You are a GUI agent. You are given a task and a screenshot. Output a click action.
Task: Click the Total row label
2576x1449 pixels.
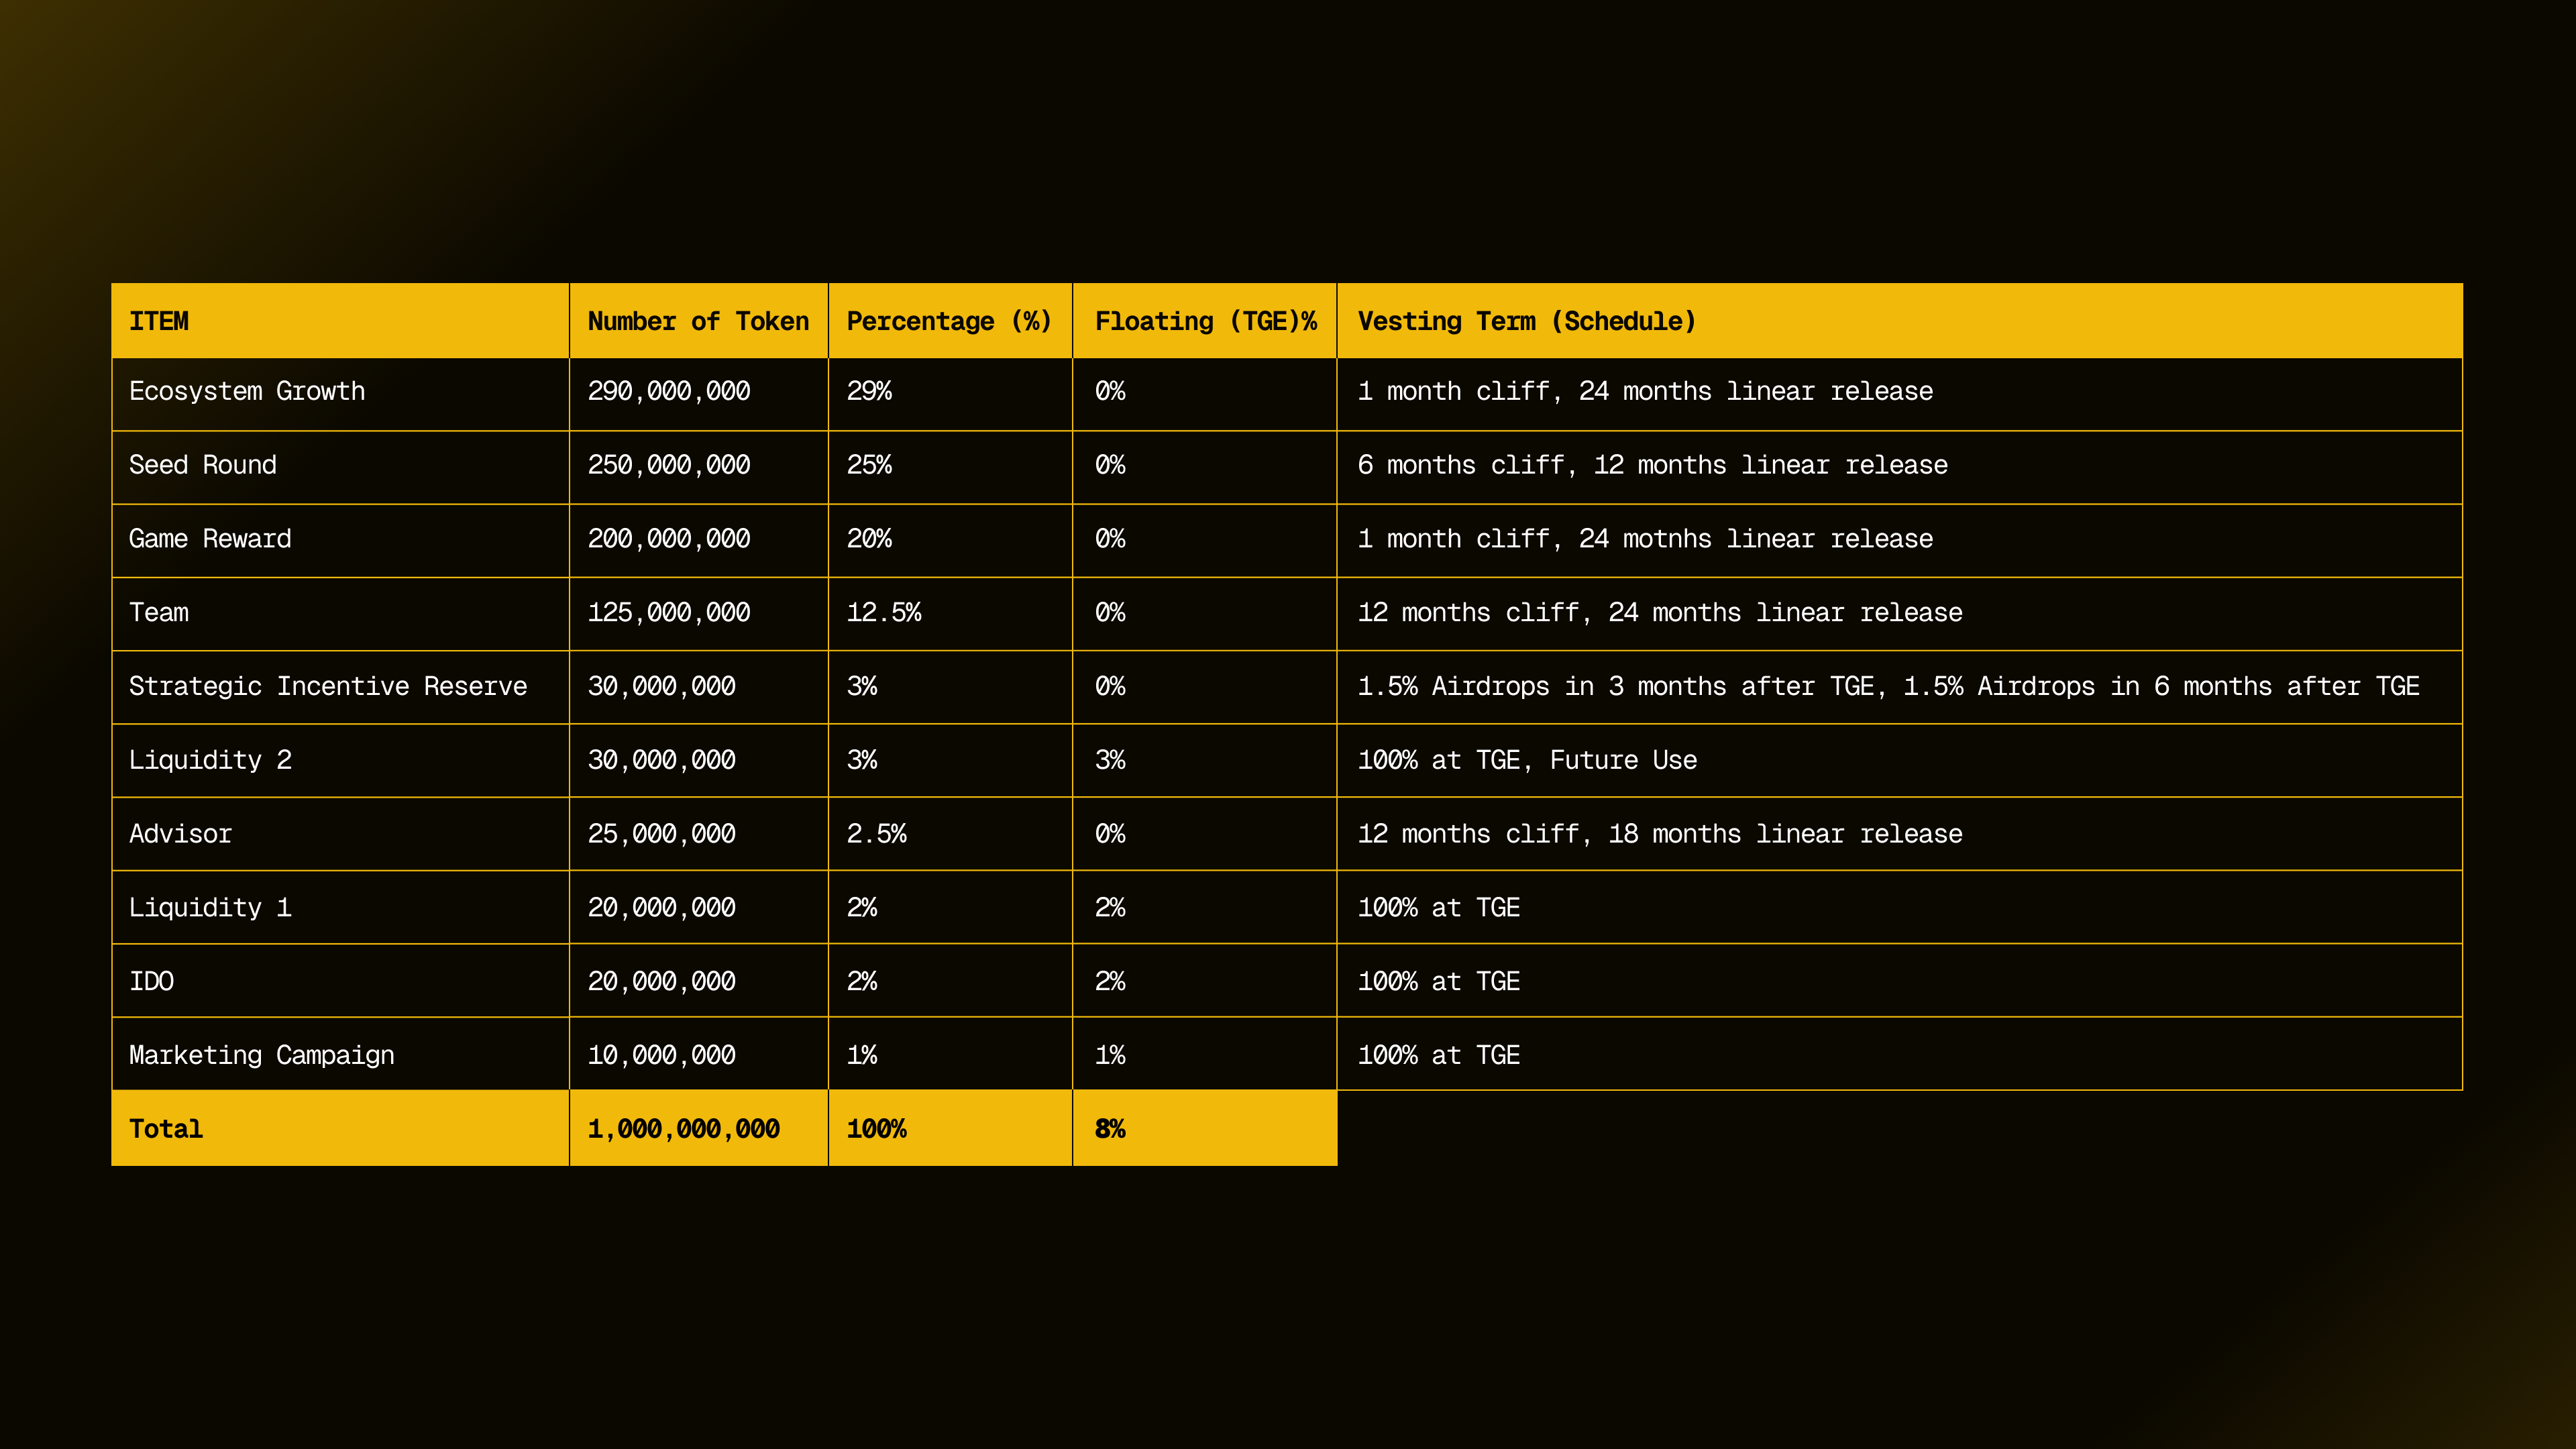click(166, 1129)
